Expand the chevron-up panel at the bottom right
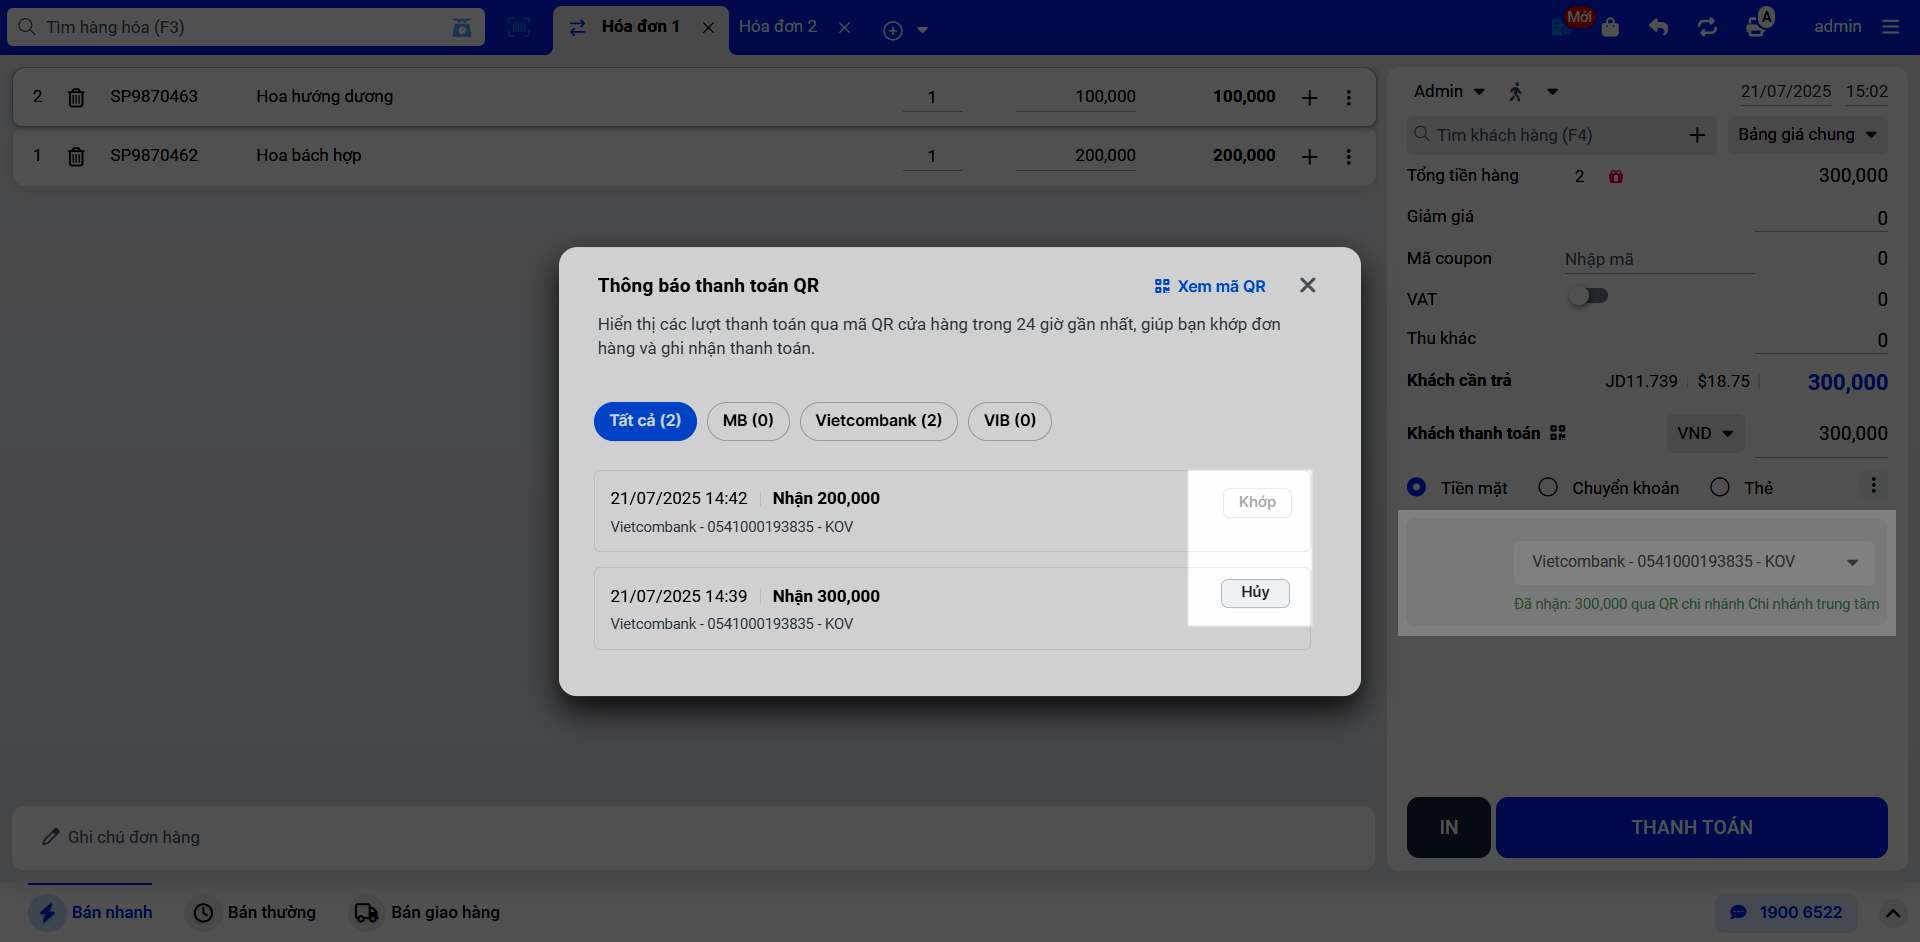Viewport: 1920px width, 942px height. pyautogui.click(x=1892, y=913)
